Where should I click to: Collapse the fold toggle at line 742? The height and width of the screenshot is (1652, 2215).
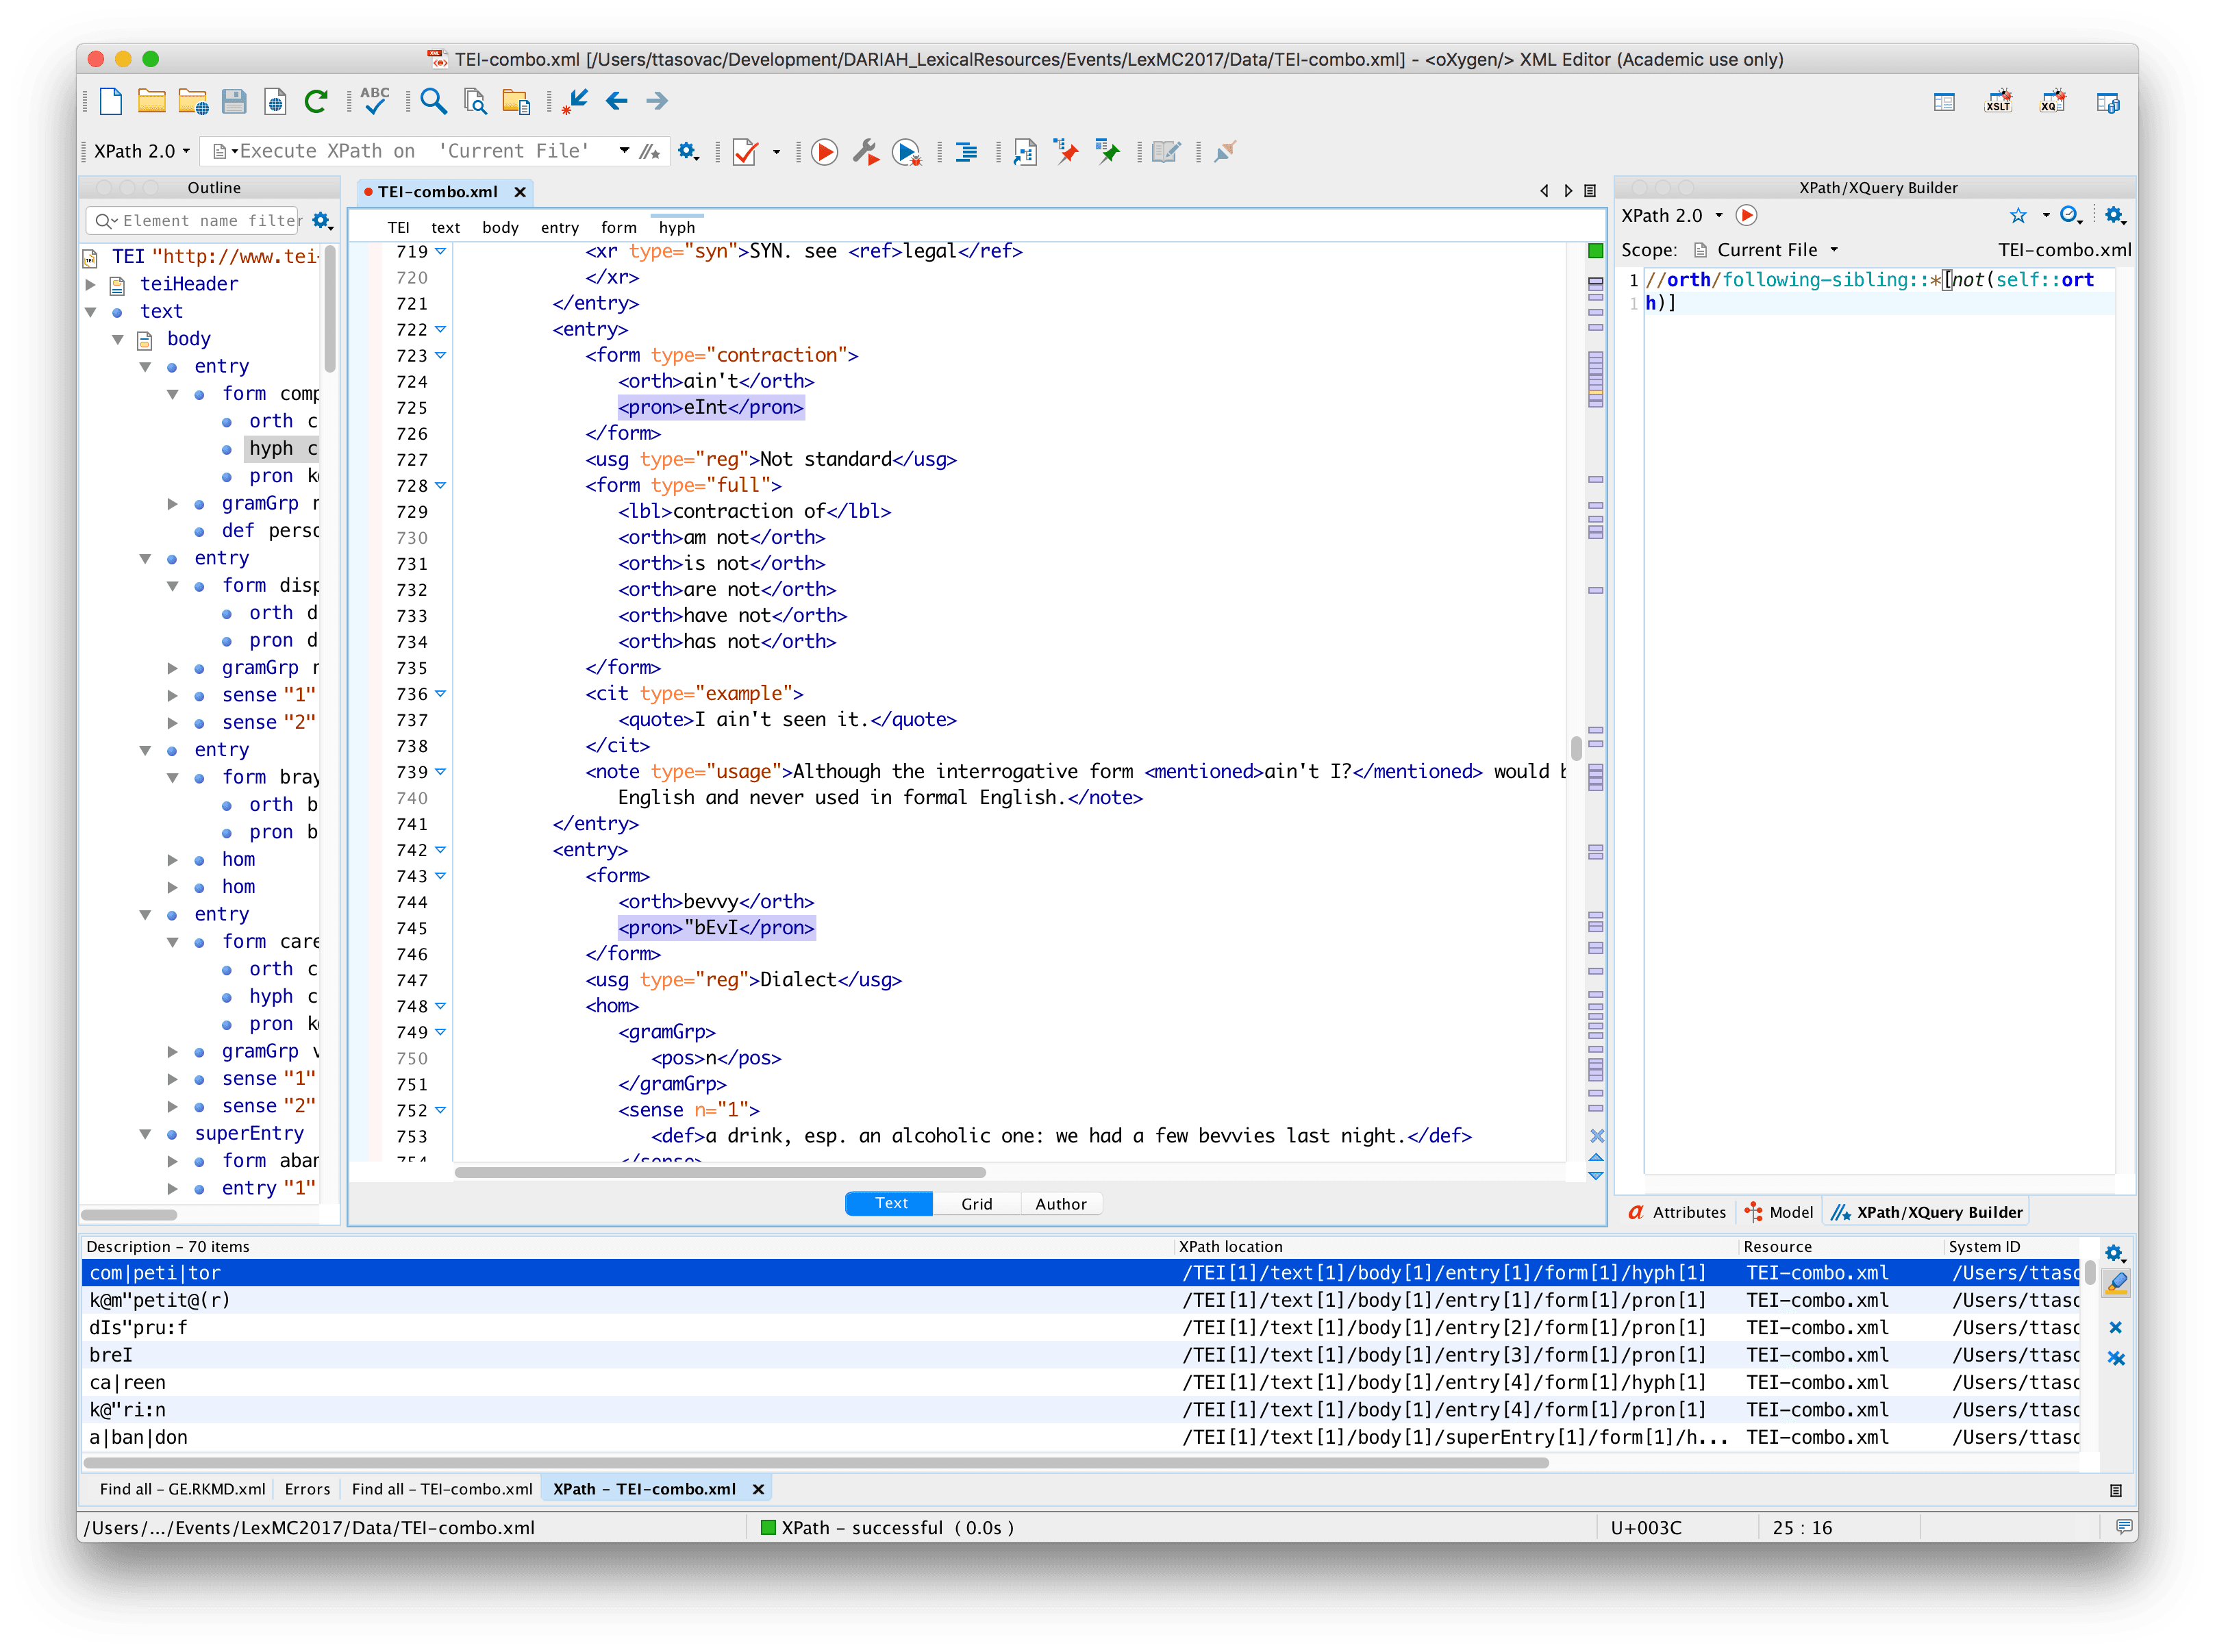[x=440, y=850]
